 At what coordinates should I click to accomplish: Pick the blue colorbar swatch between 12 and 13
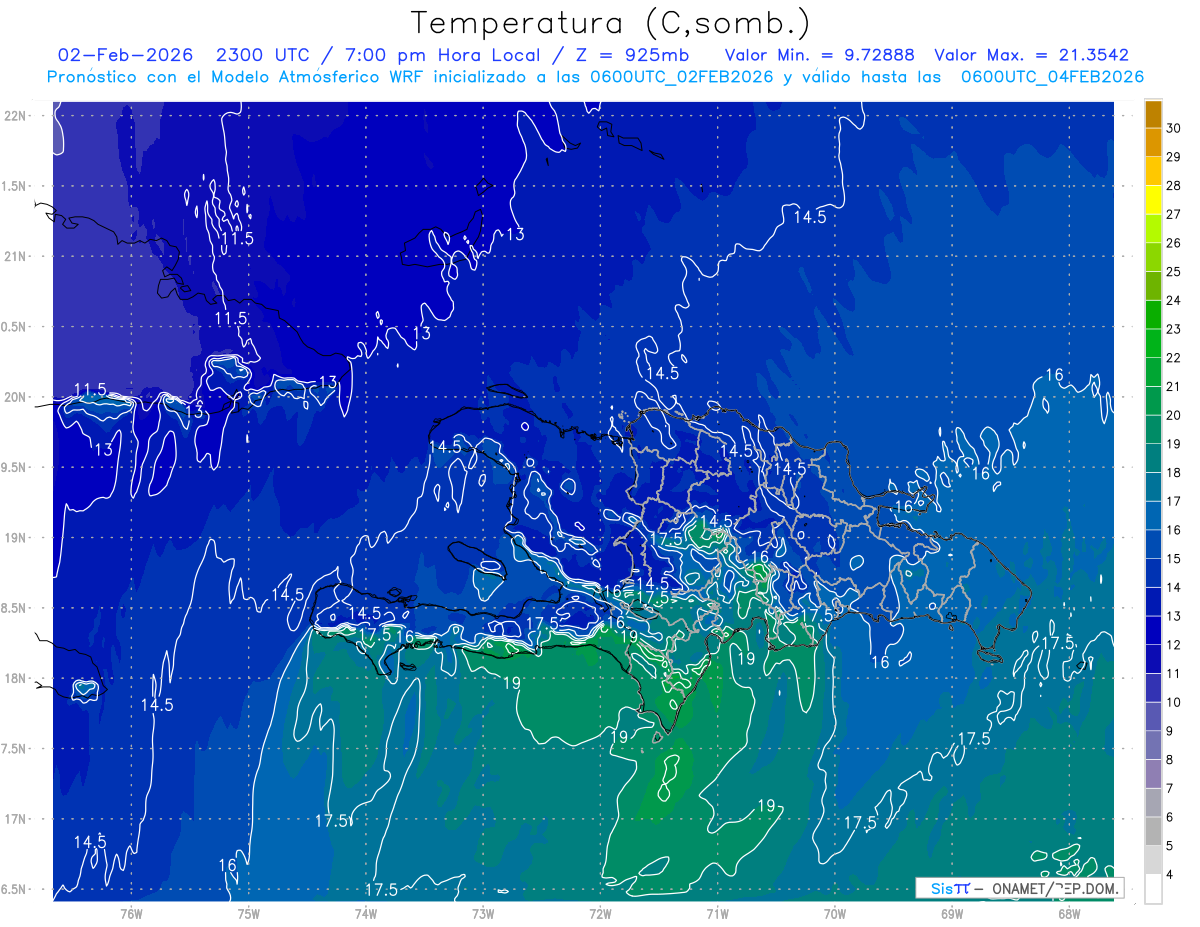[1153, 630]
